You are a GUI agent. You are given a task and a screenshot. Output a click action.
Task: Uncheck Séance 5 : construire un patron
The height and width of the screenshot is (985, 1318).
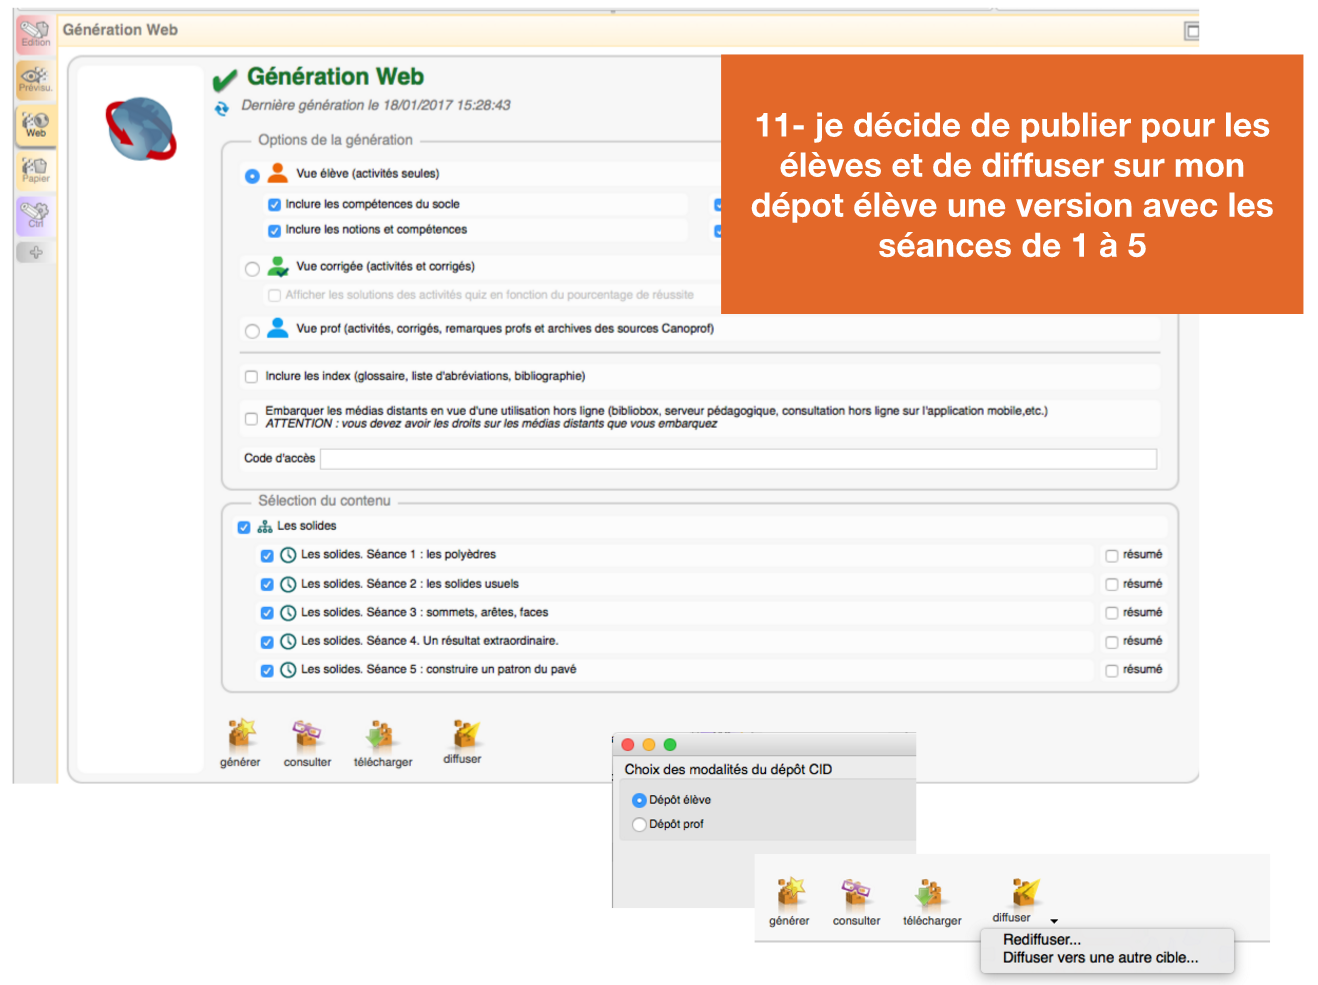(x=267, y=671)
